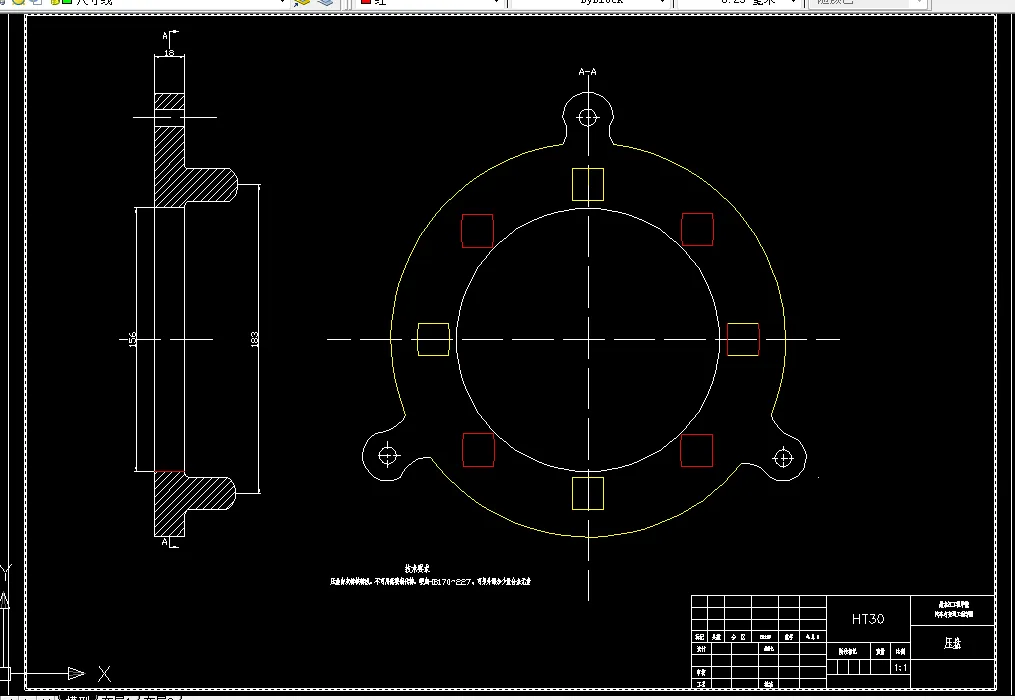This screenshot has height=700, width=1015.
Task: Pick the top lug bolt hole circle
Action: [587, 118]
